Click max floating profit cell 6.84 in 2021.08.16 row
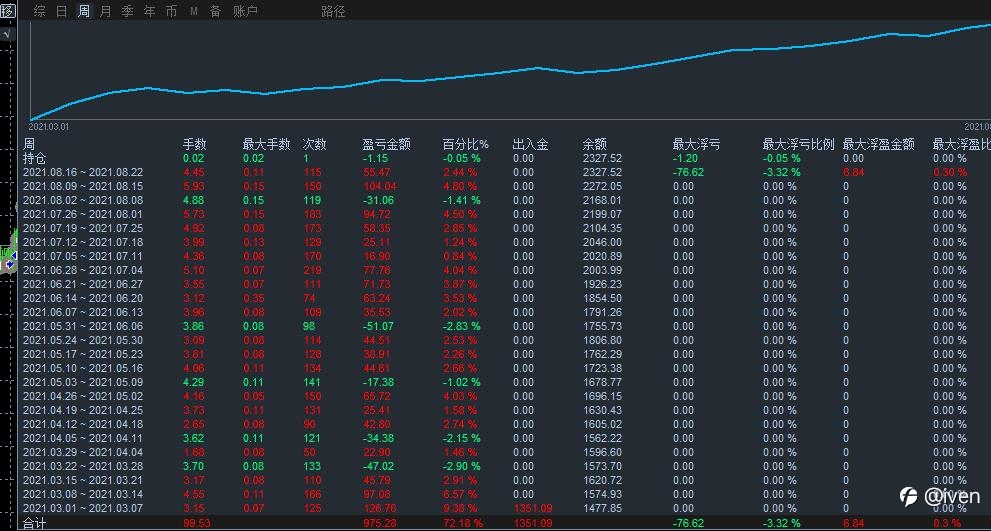The image size is (991, 531). point(853,172)
